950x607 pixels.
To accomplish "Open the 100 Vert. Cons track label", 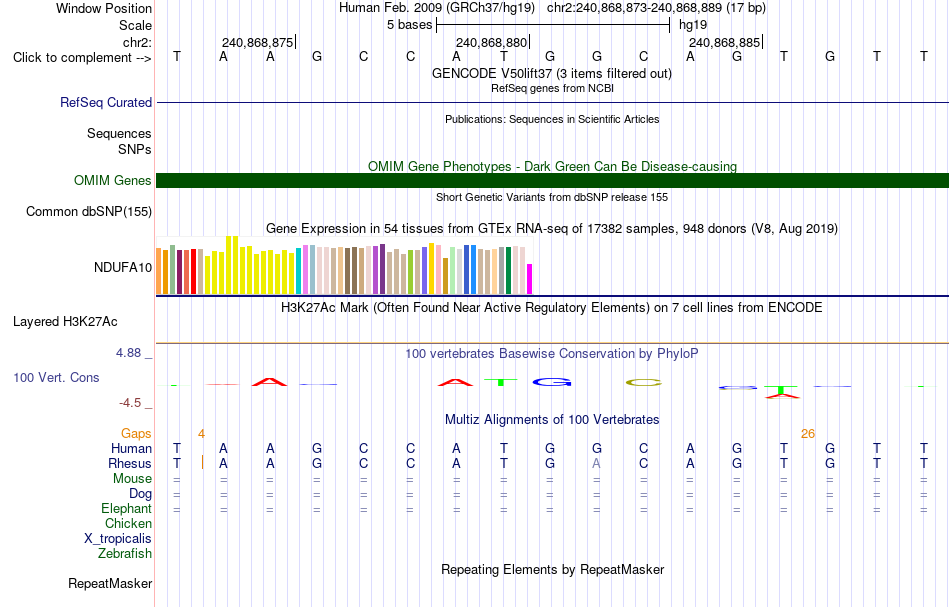I will (56, 377).
